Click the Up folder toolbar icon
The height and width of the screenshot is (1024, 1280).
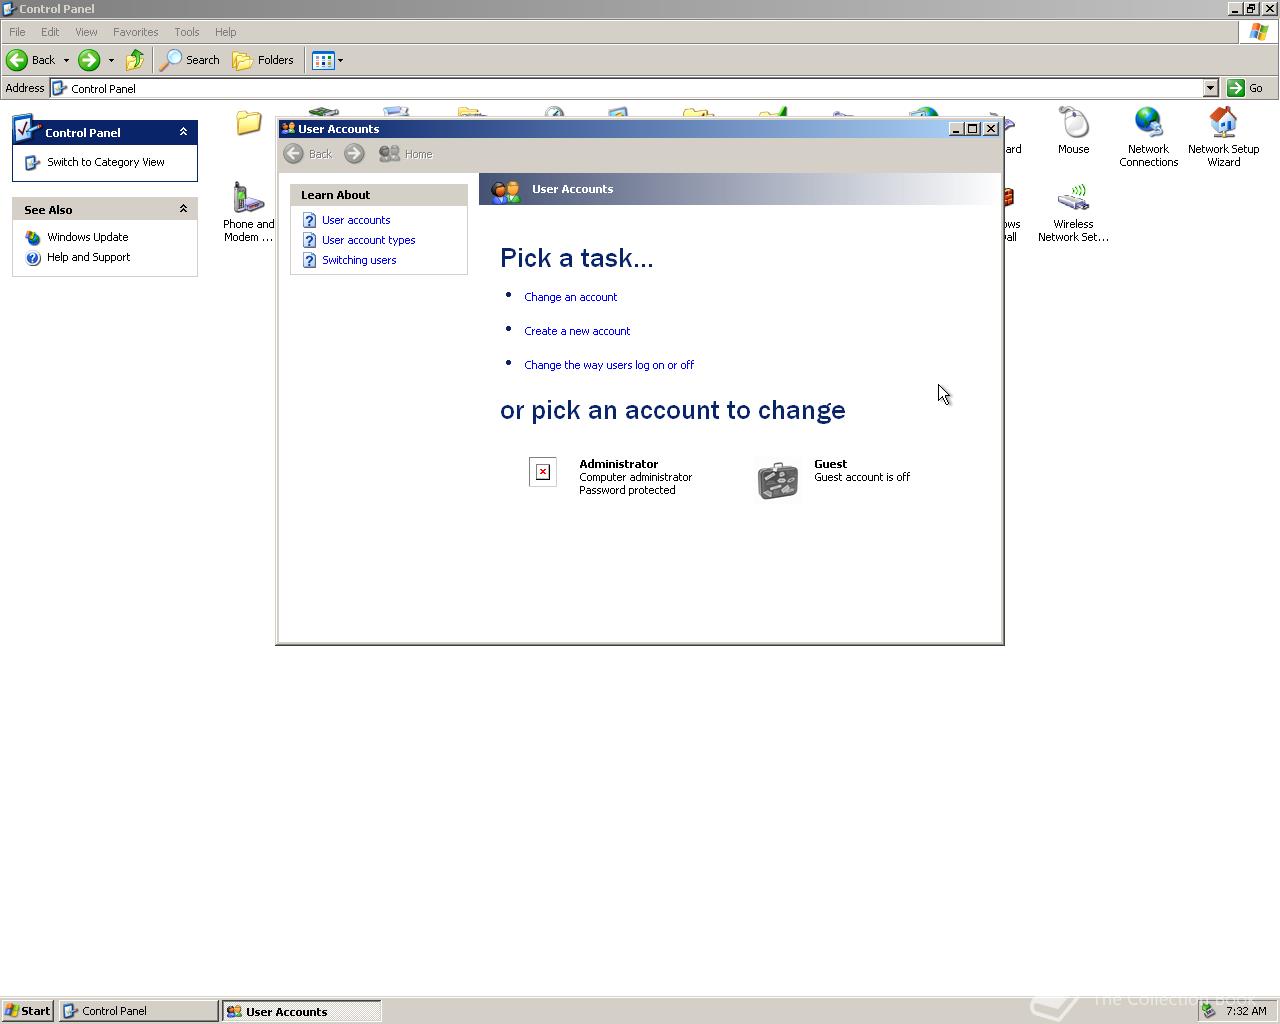135,60
